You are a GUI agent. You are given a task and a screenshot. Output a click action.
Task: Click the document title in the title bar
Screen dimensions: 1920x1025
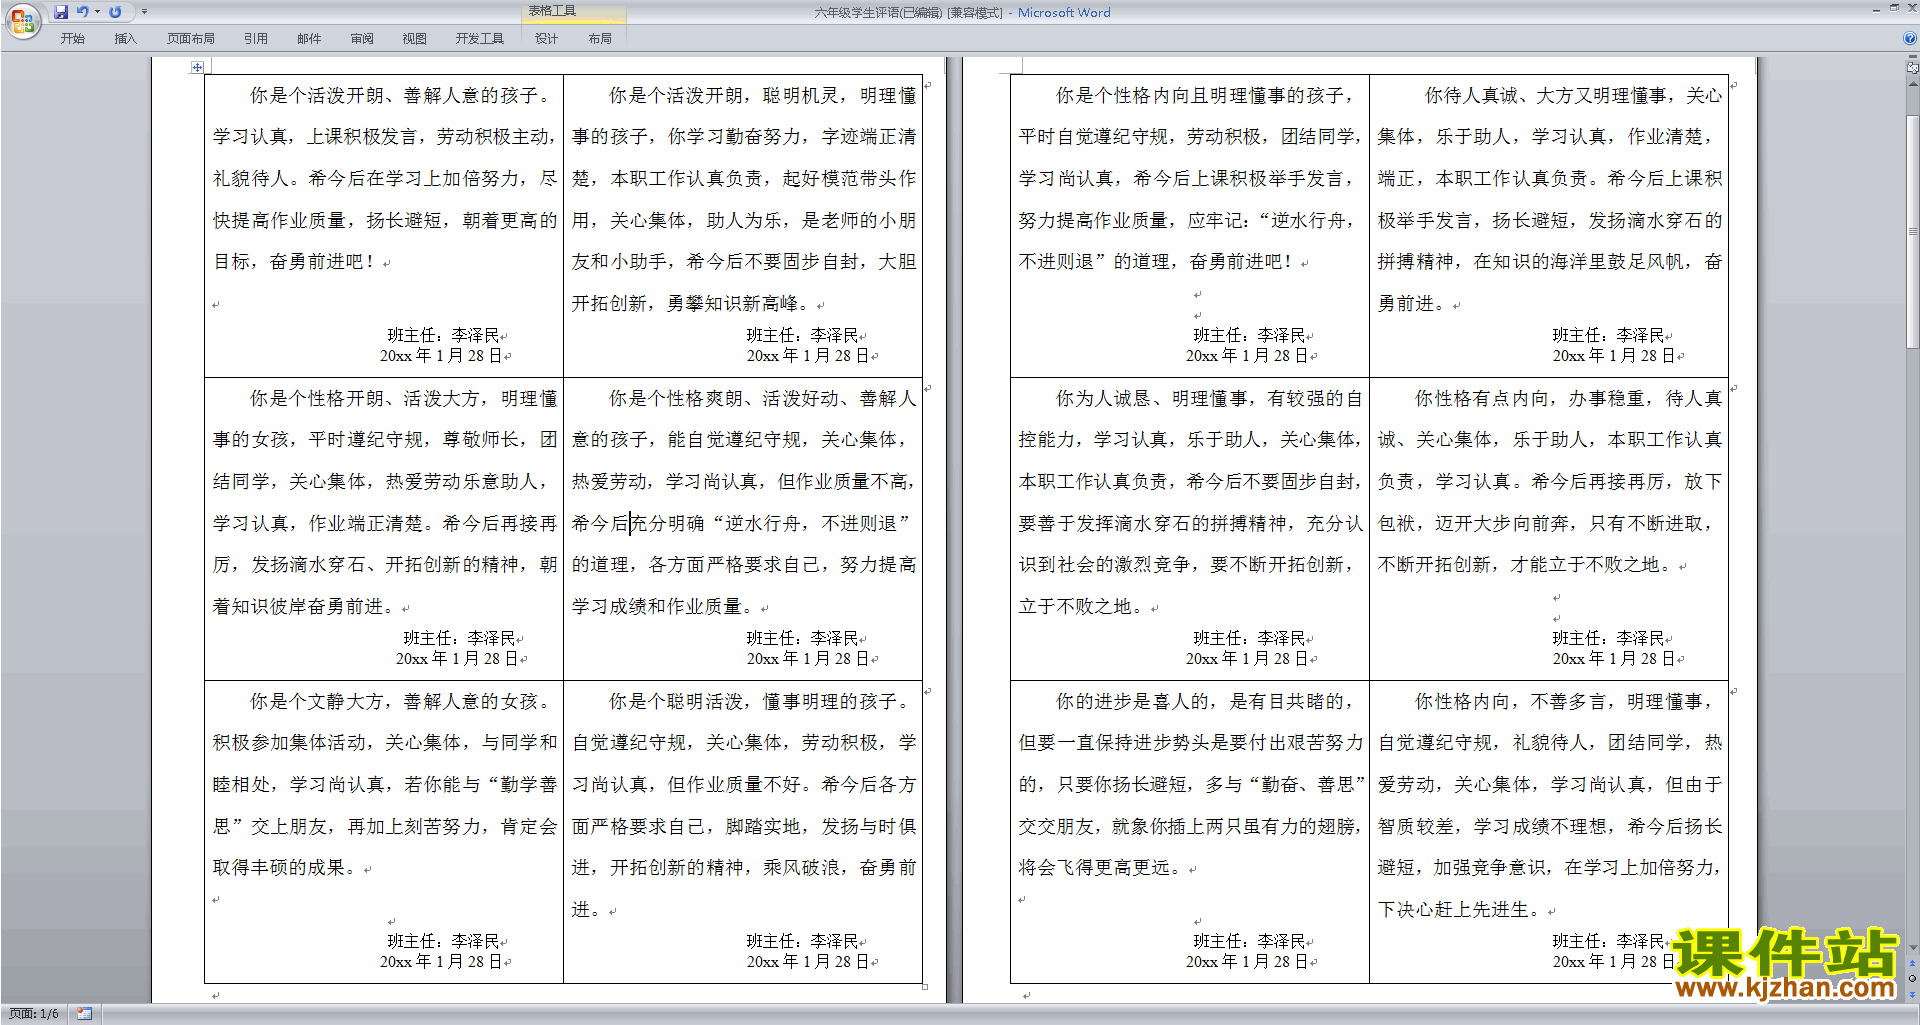962,13
